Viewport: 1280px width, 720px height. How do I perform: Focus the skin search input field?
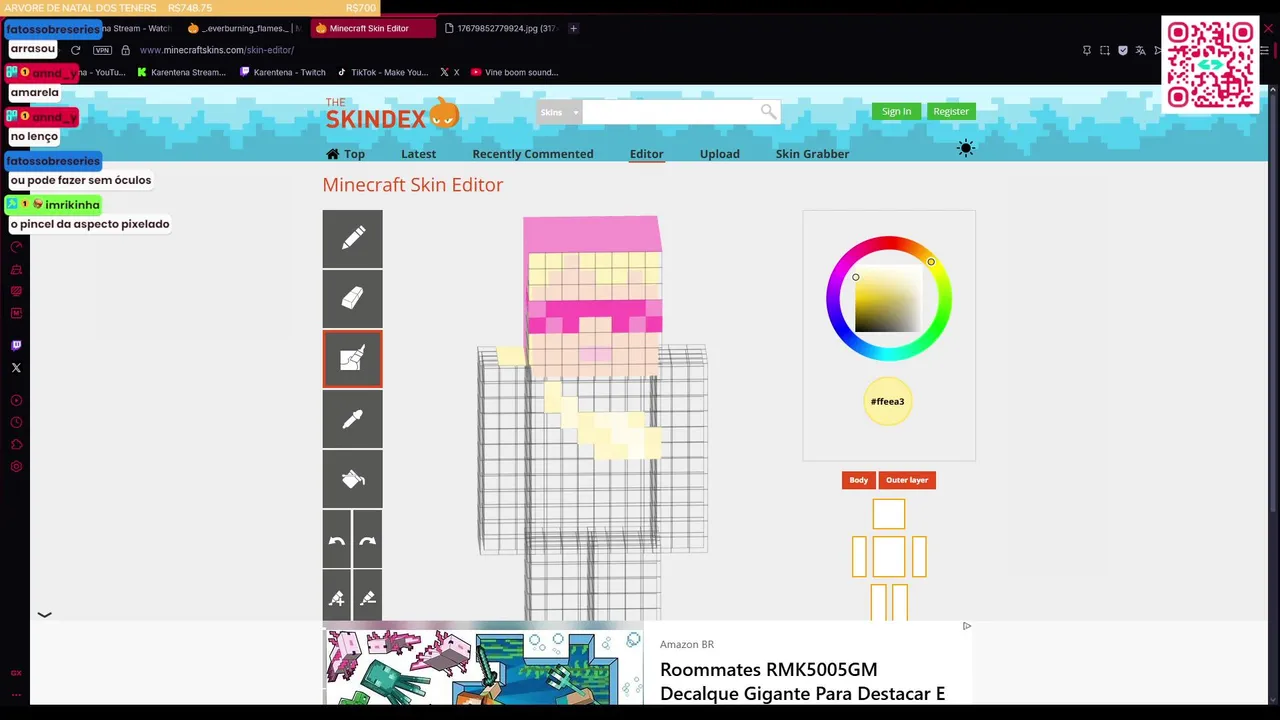(671, 112)
